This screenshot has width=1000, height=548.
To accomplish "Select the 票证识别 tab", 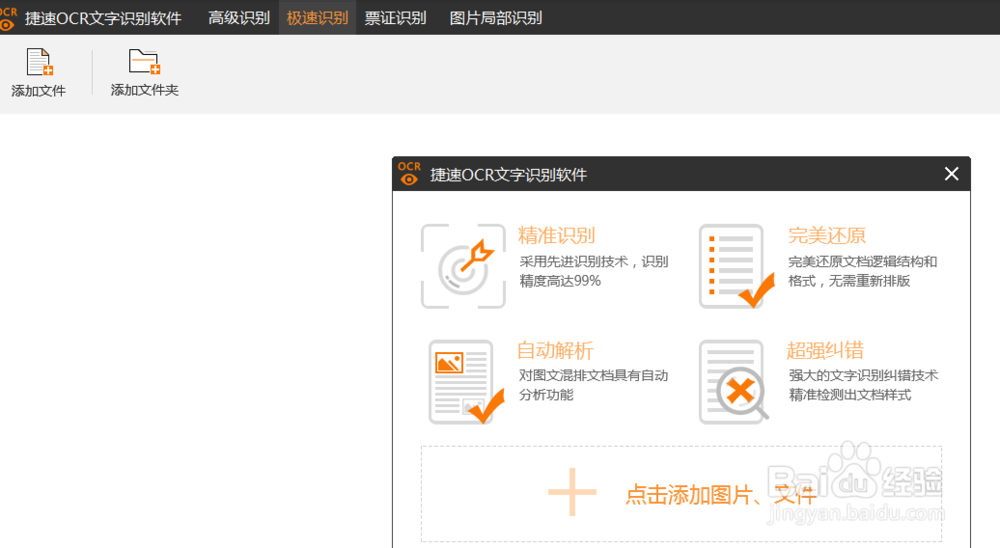I will coord(395,18).
